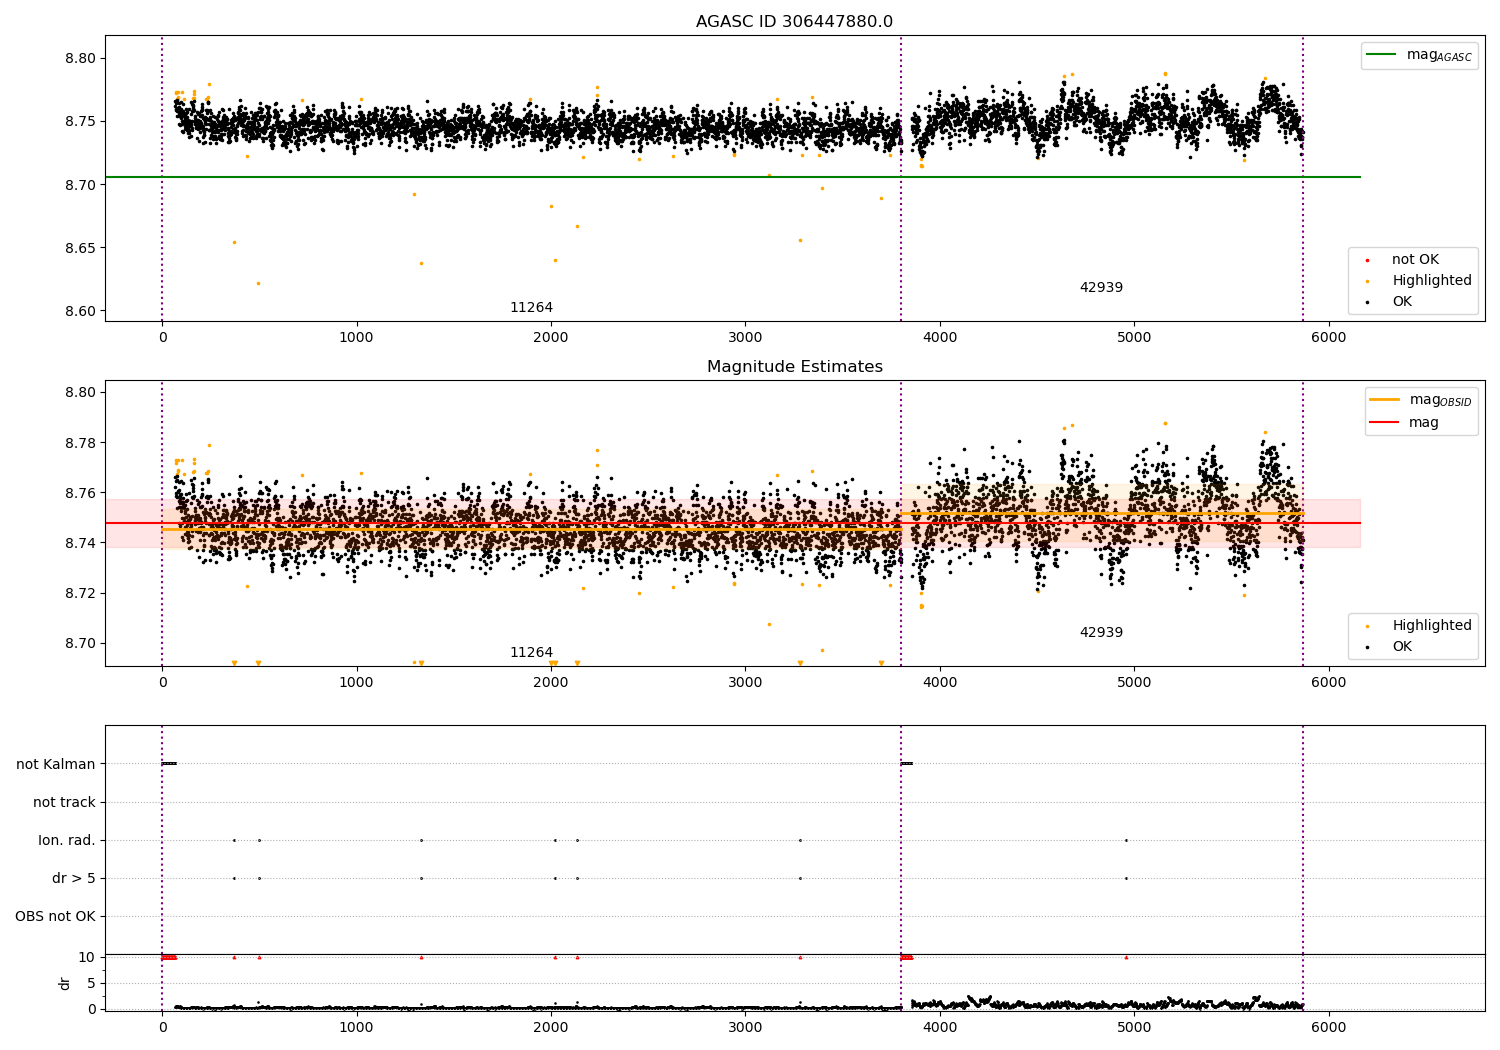Click the '5' tick on the dr axis
1500x1050 pixels.
pyautogui.click(x=91, y=983)
